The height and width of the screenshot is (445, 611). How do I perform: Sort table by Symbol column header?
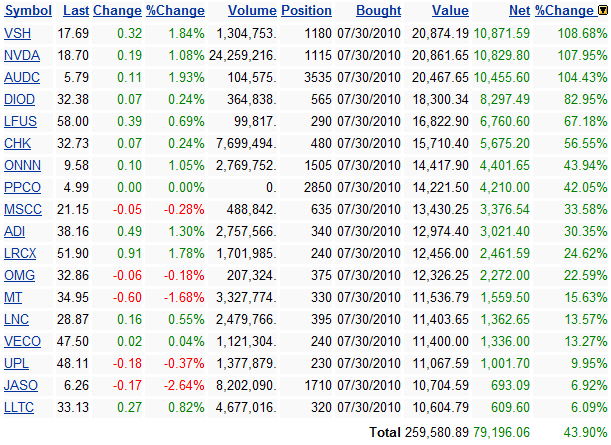pyautogui.click(x=28, y=11)
